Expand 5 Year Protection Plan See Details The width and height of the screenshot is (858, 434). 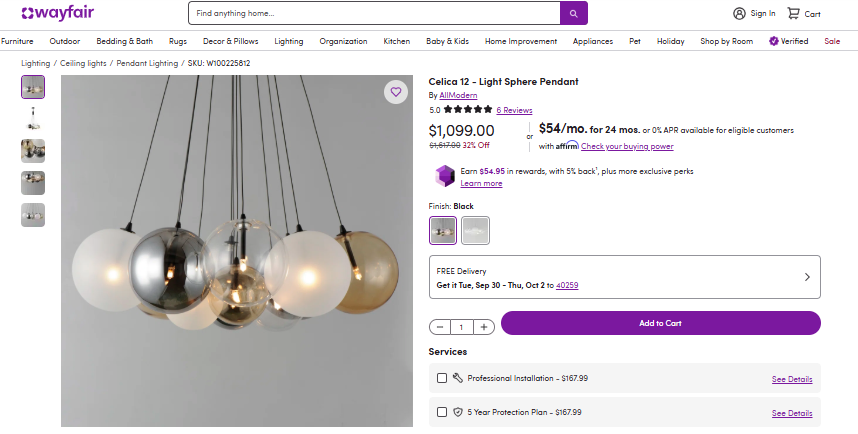pos(792,412)
